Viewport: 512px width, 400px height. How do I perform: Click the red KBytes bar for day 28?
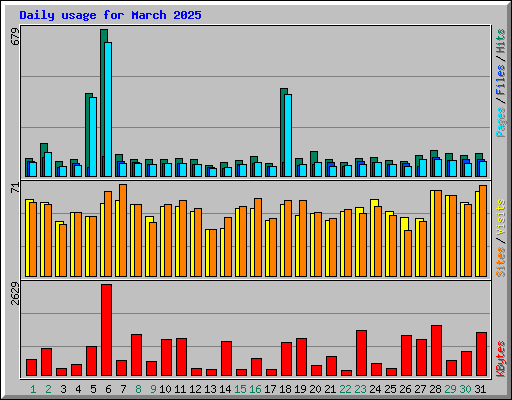pos(437,351)
